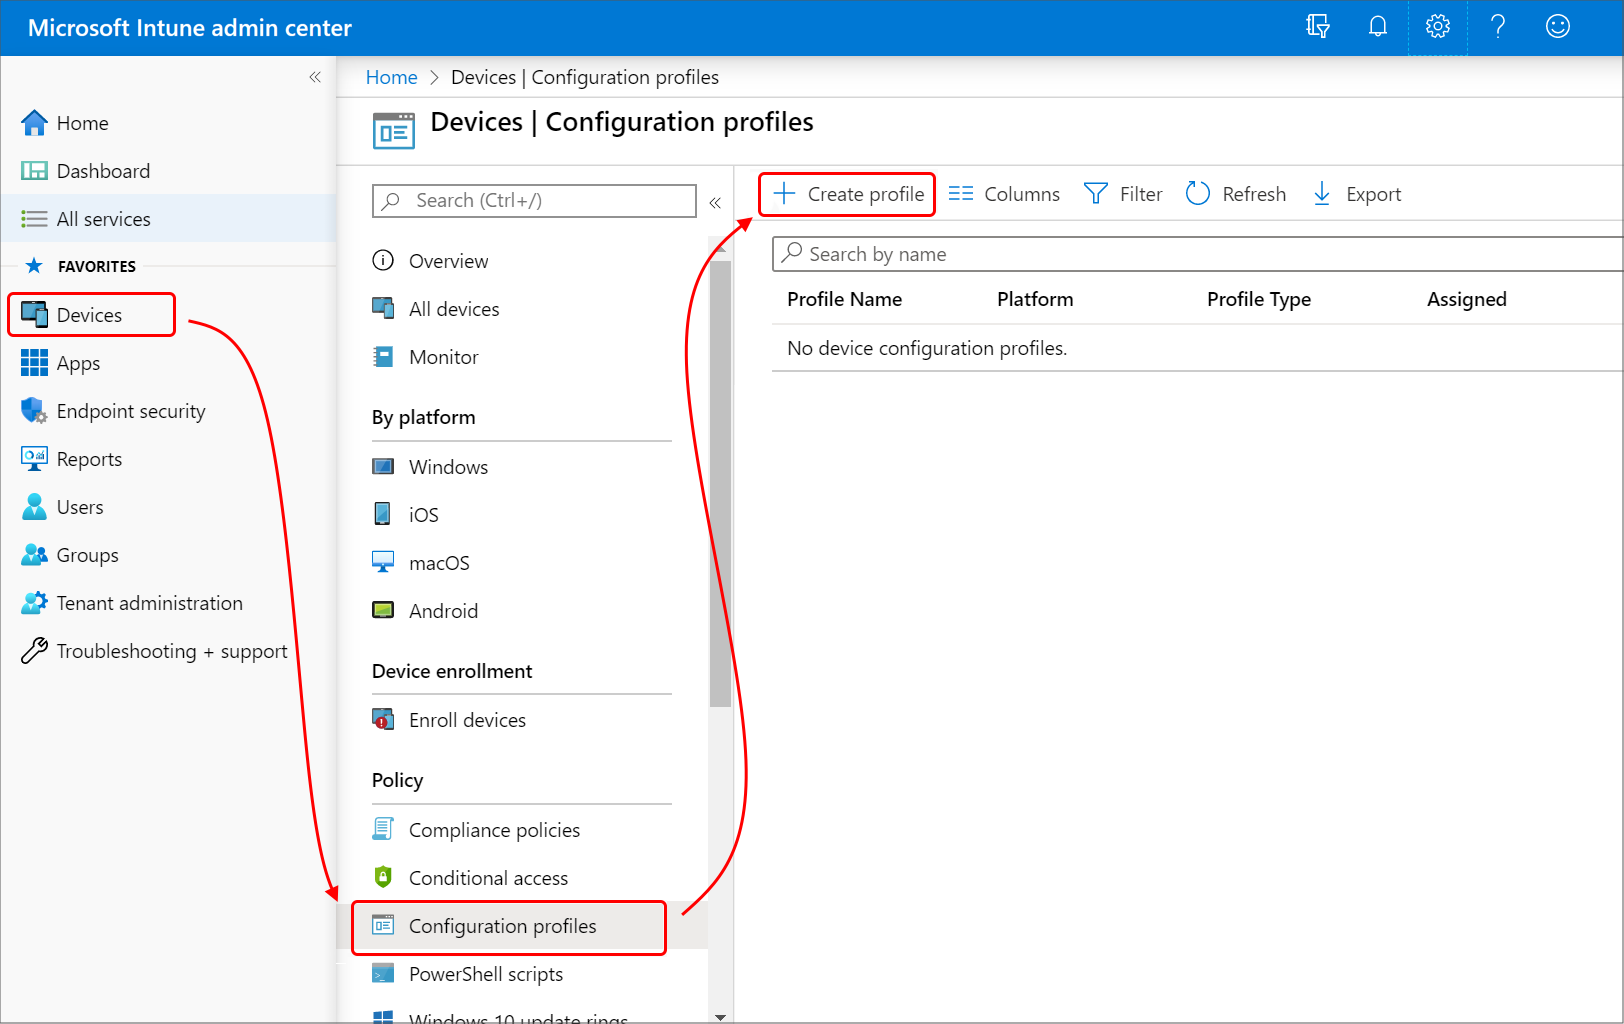Collapse the Devices blade menu

(x=715, y=202)
